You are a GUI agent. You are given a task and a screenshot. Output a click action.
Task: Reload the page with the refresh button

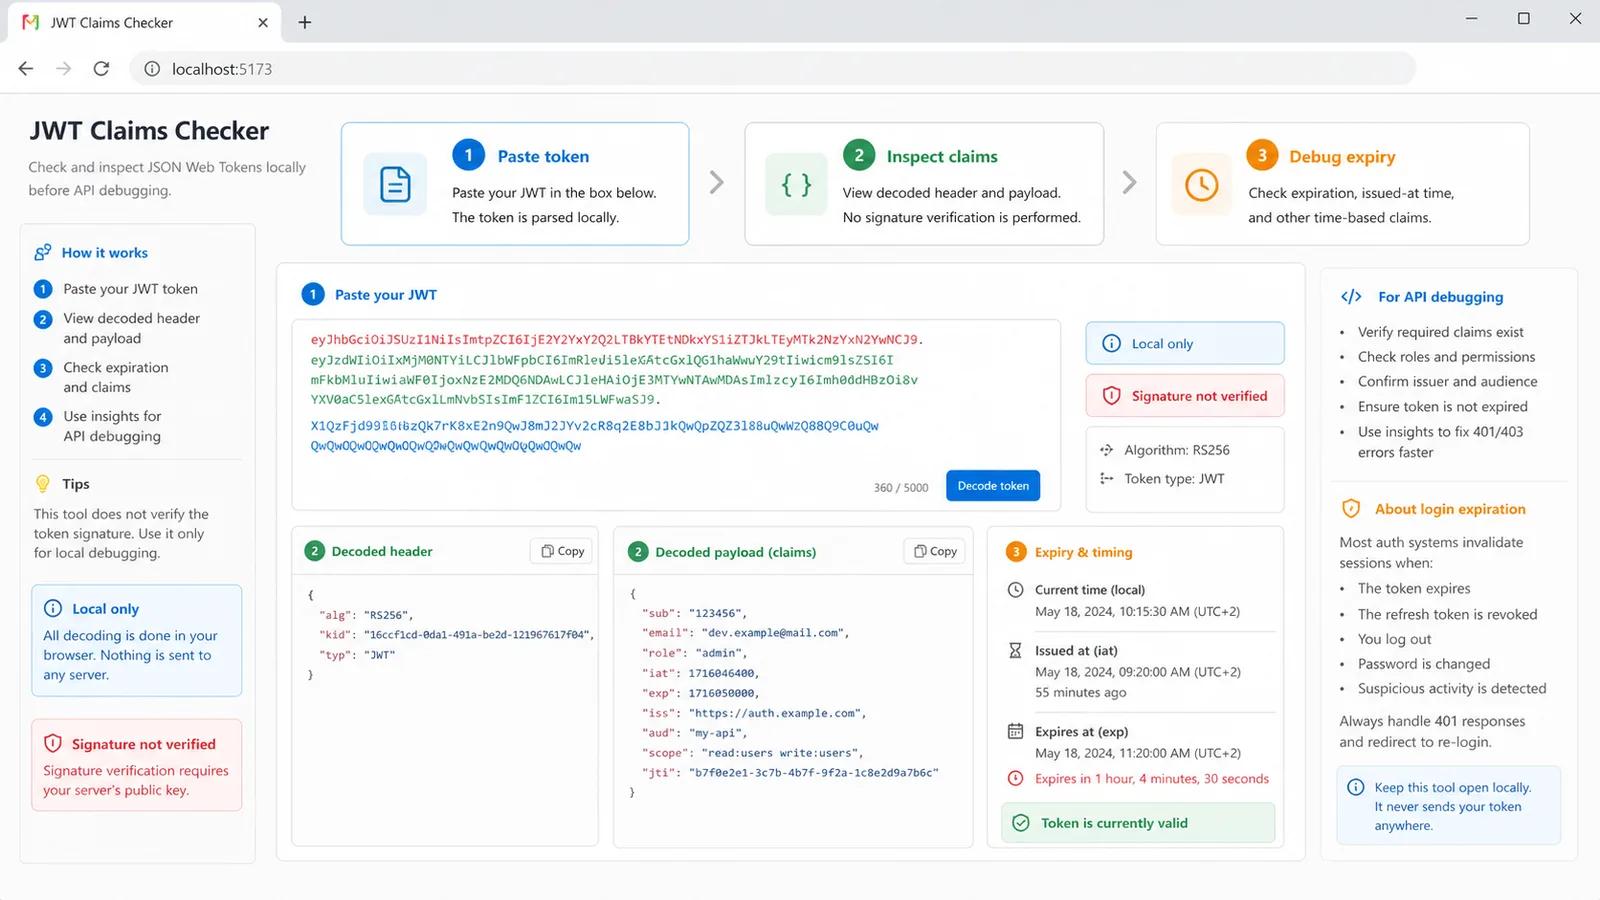click(x=101, y=68)
